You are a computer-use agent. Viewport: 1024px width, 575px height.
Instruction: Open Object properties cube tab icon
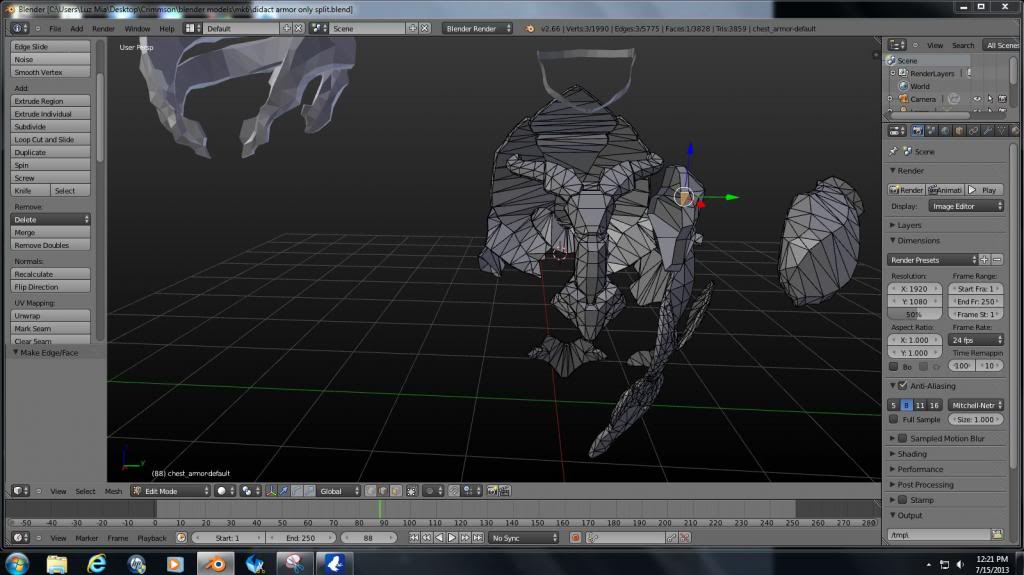959,131
